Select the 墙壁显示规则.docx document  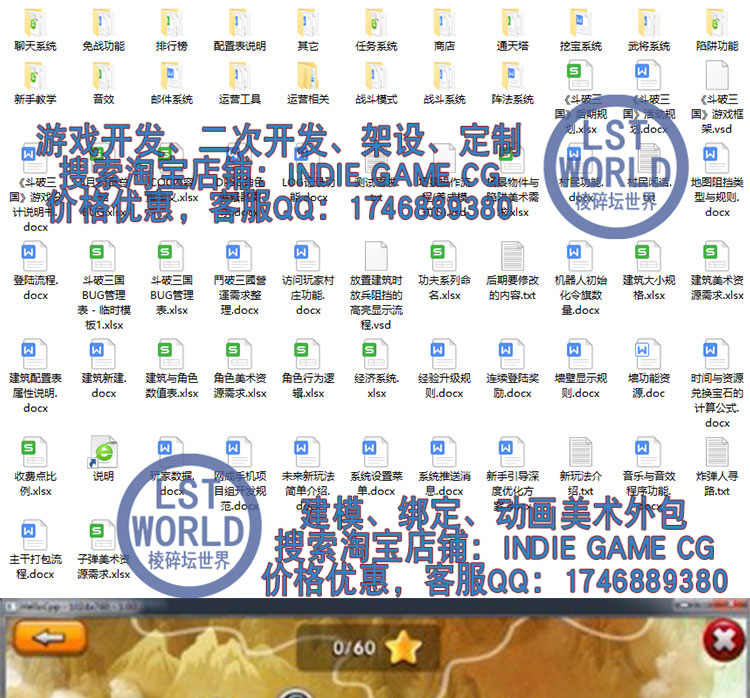pos(581,369)
